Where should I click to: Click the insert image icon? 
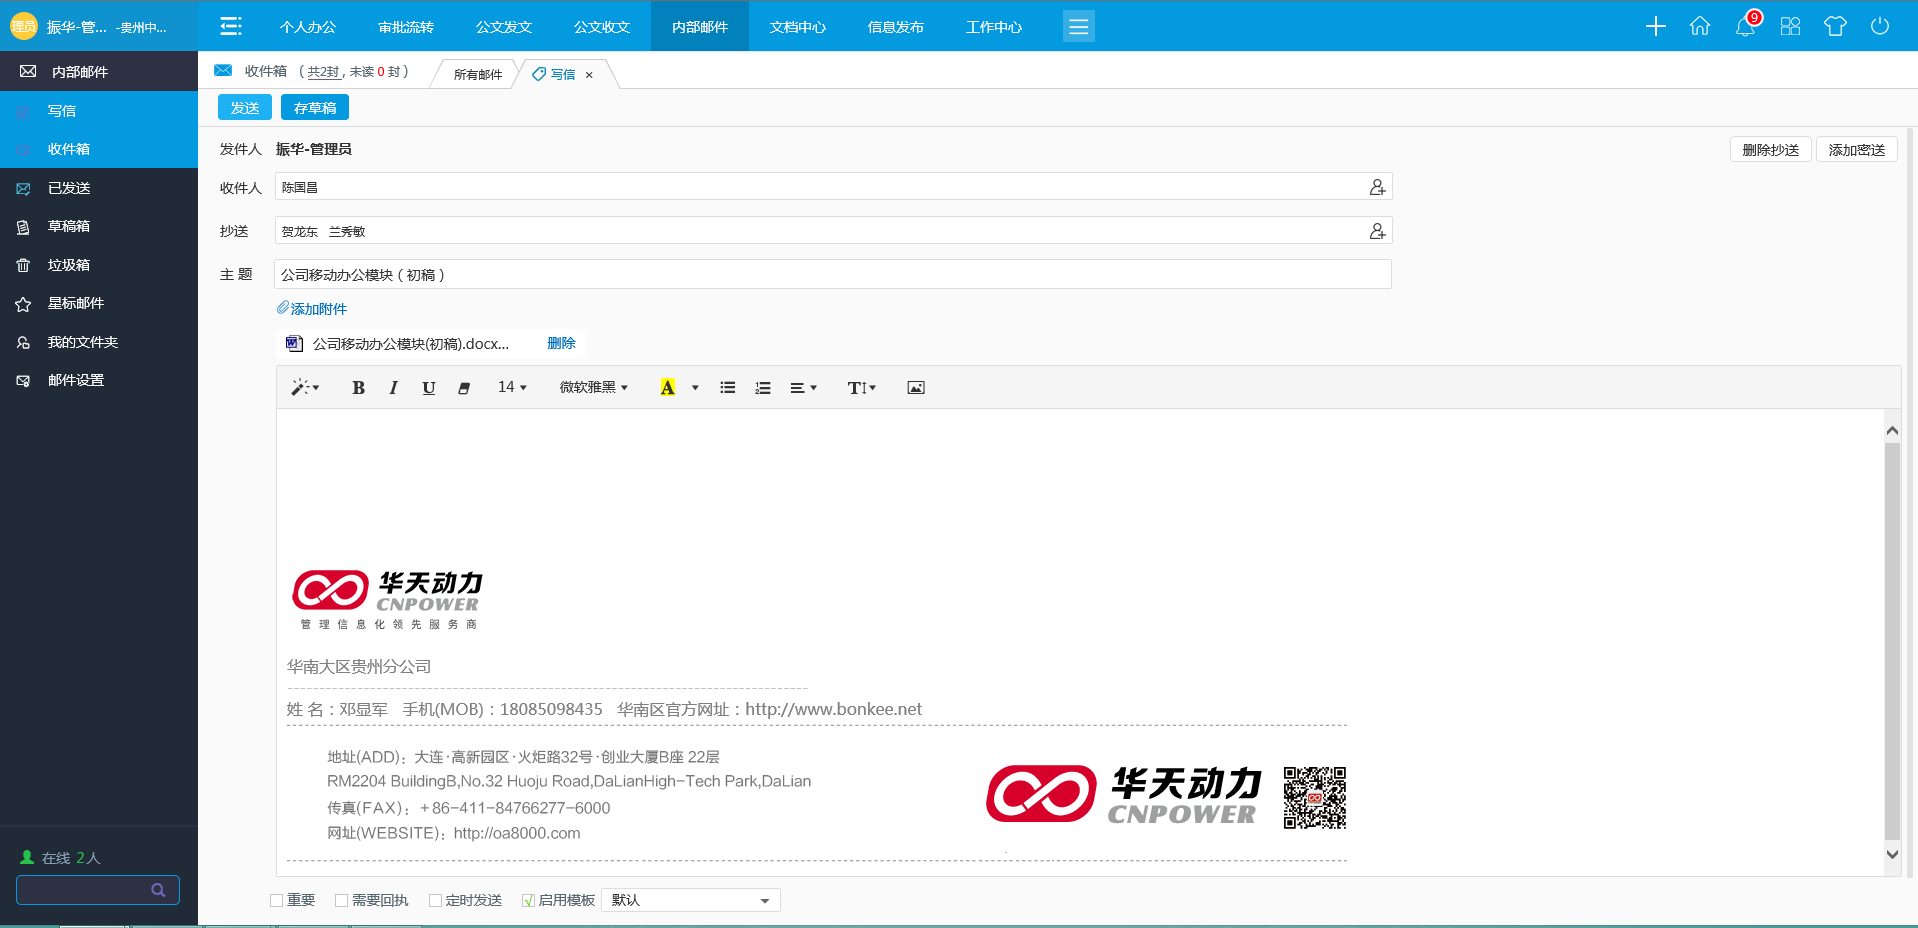point(915,388)
